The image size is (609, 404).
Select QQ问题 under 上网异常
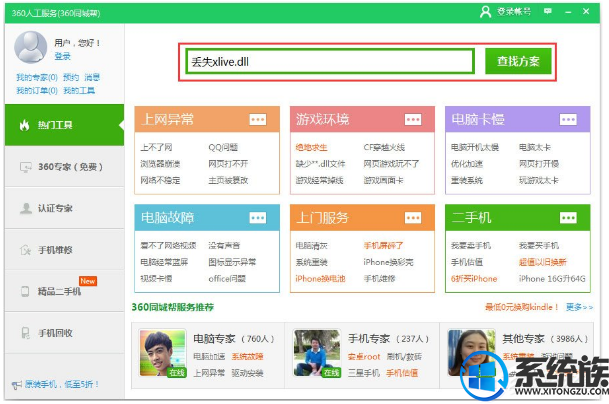[223, 147]
